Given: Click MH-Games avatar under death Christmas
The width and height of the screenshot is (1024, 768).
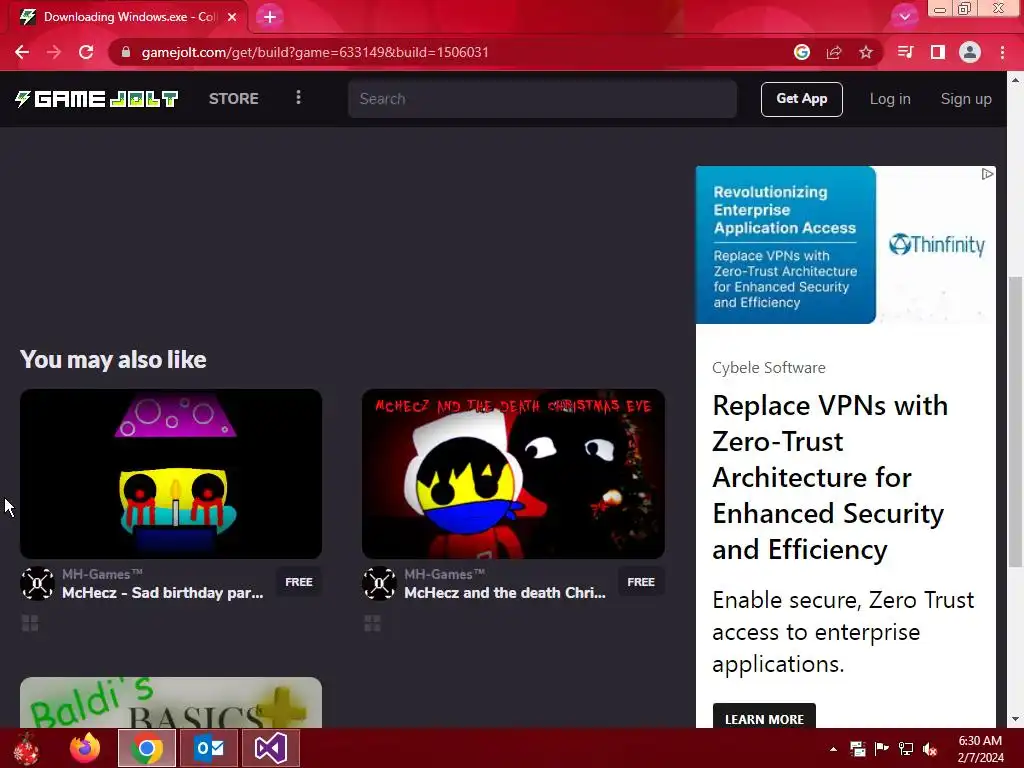Looking at the screenshot, I should (x=379, y=583).
